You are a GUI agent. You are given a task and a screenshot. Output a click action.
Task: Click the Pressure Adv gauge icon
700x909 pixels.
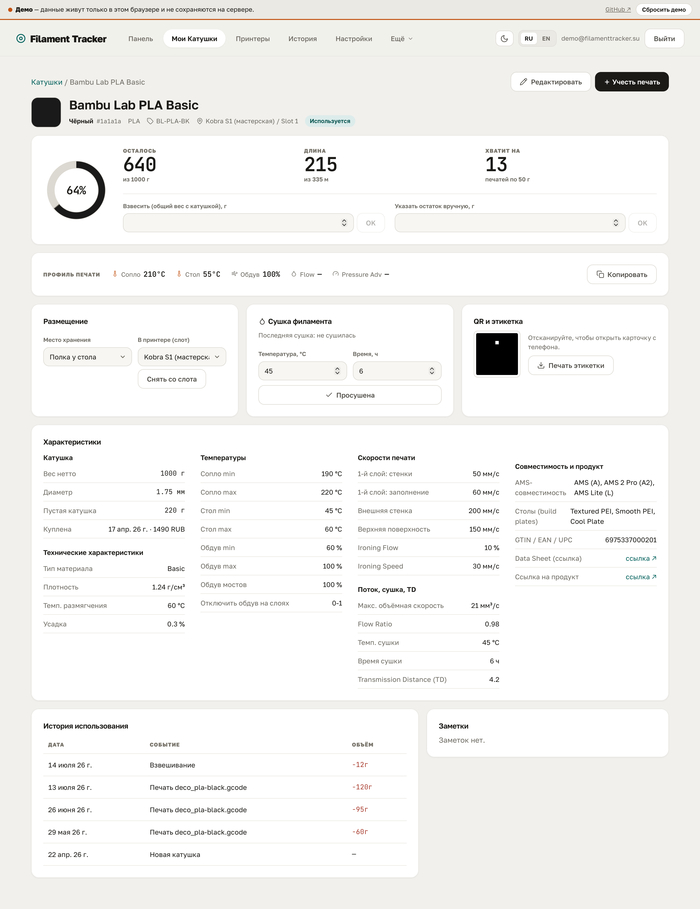(x=335, y=274)
